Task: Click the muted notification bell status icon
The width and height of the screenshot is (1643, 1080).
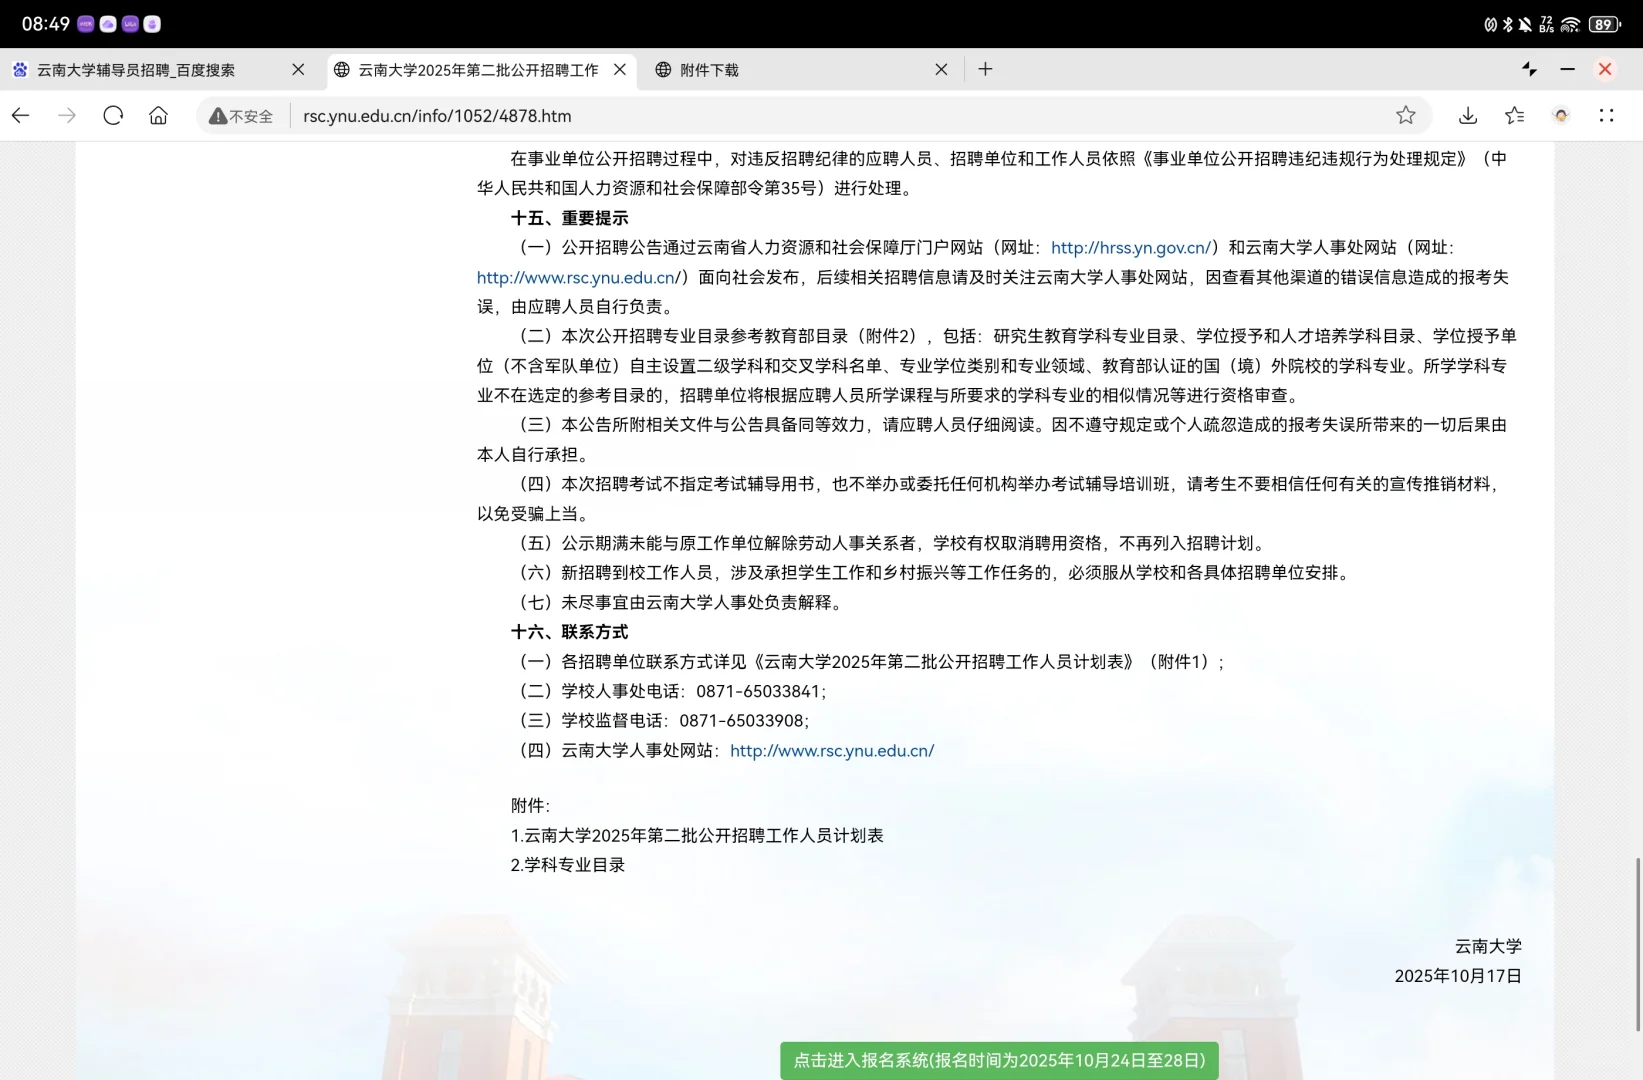Action: (1525, 24)
